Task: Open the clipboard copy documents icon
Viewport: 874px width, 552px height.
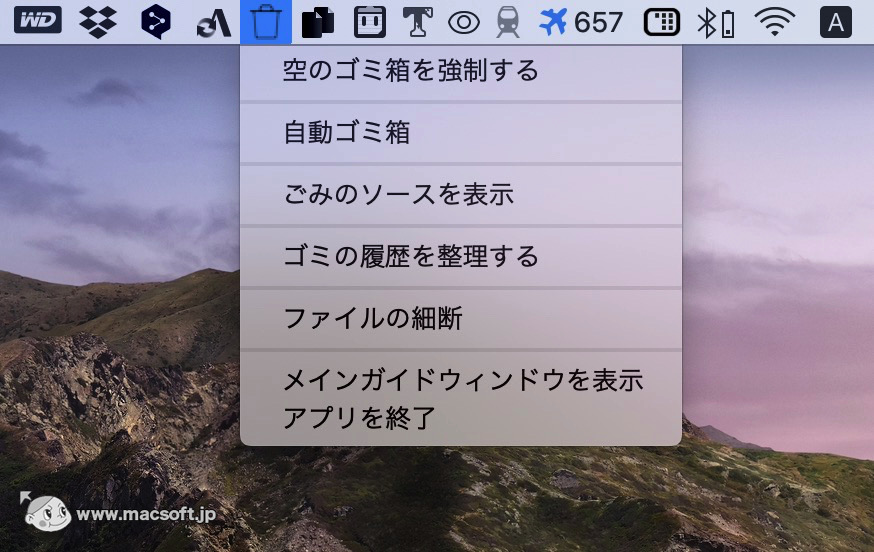Action: click(318, 22)
